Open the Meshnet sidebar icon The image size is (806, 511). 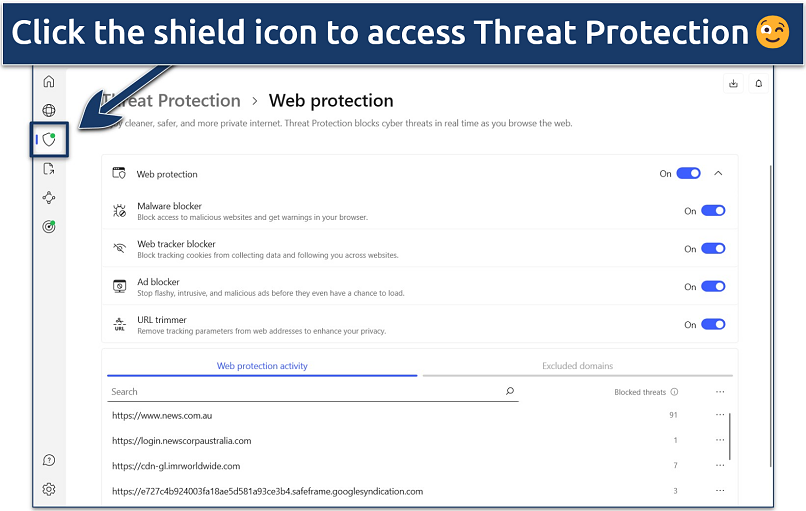49,198
